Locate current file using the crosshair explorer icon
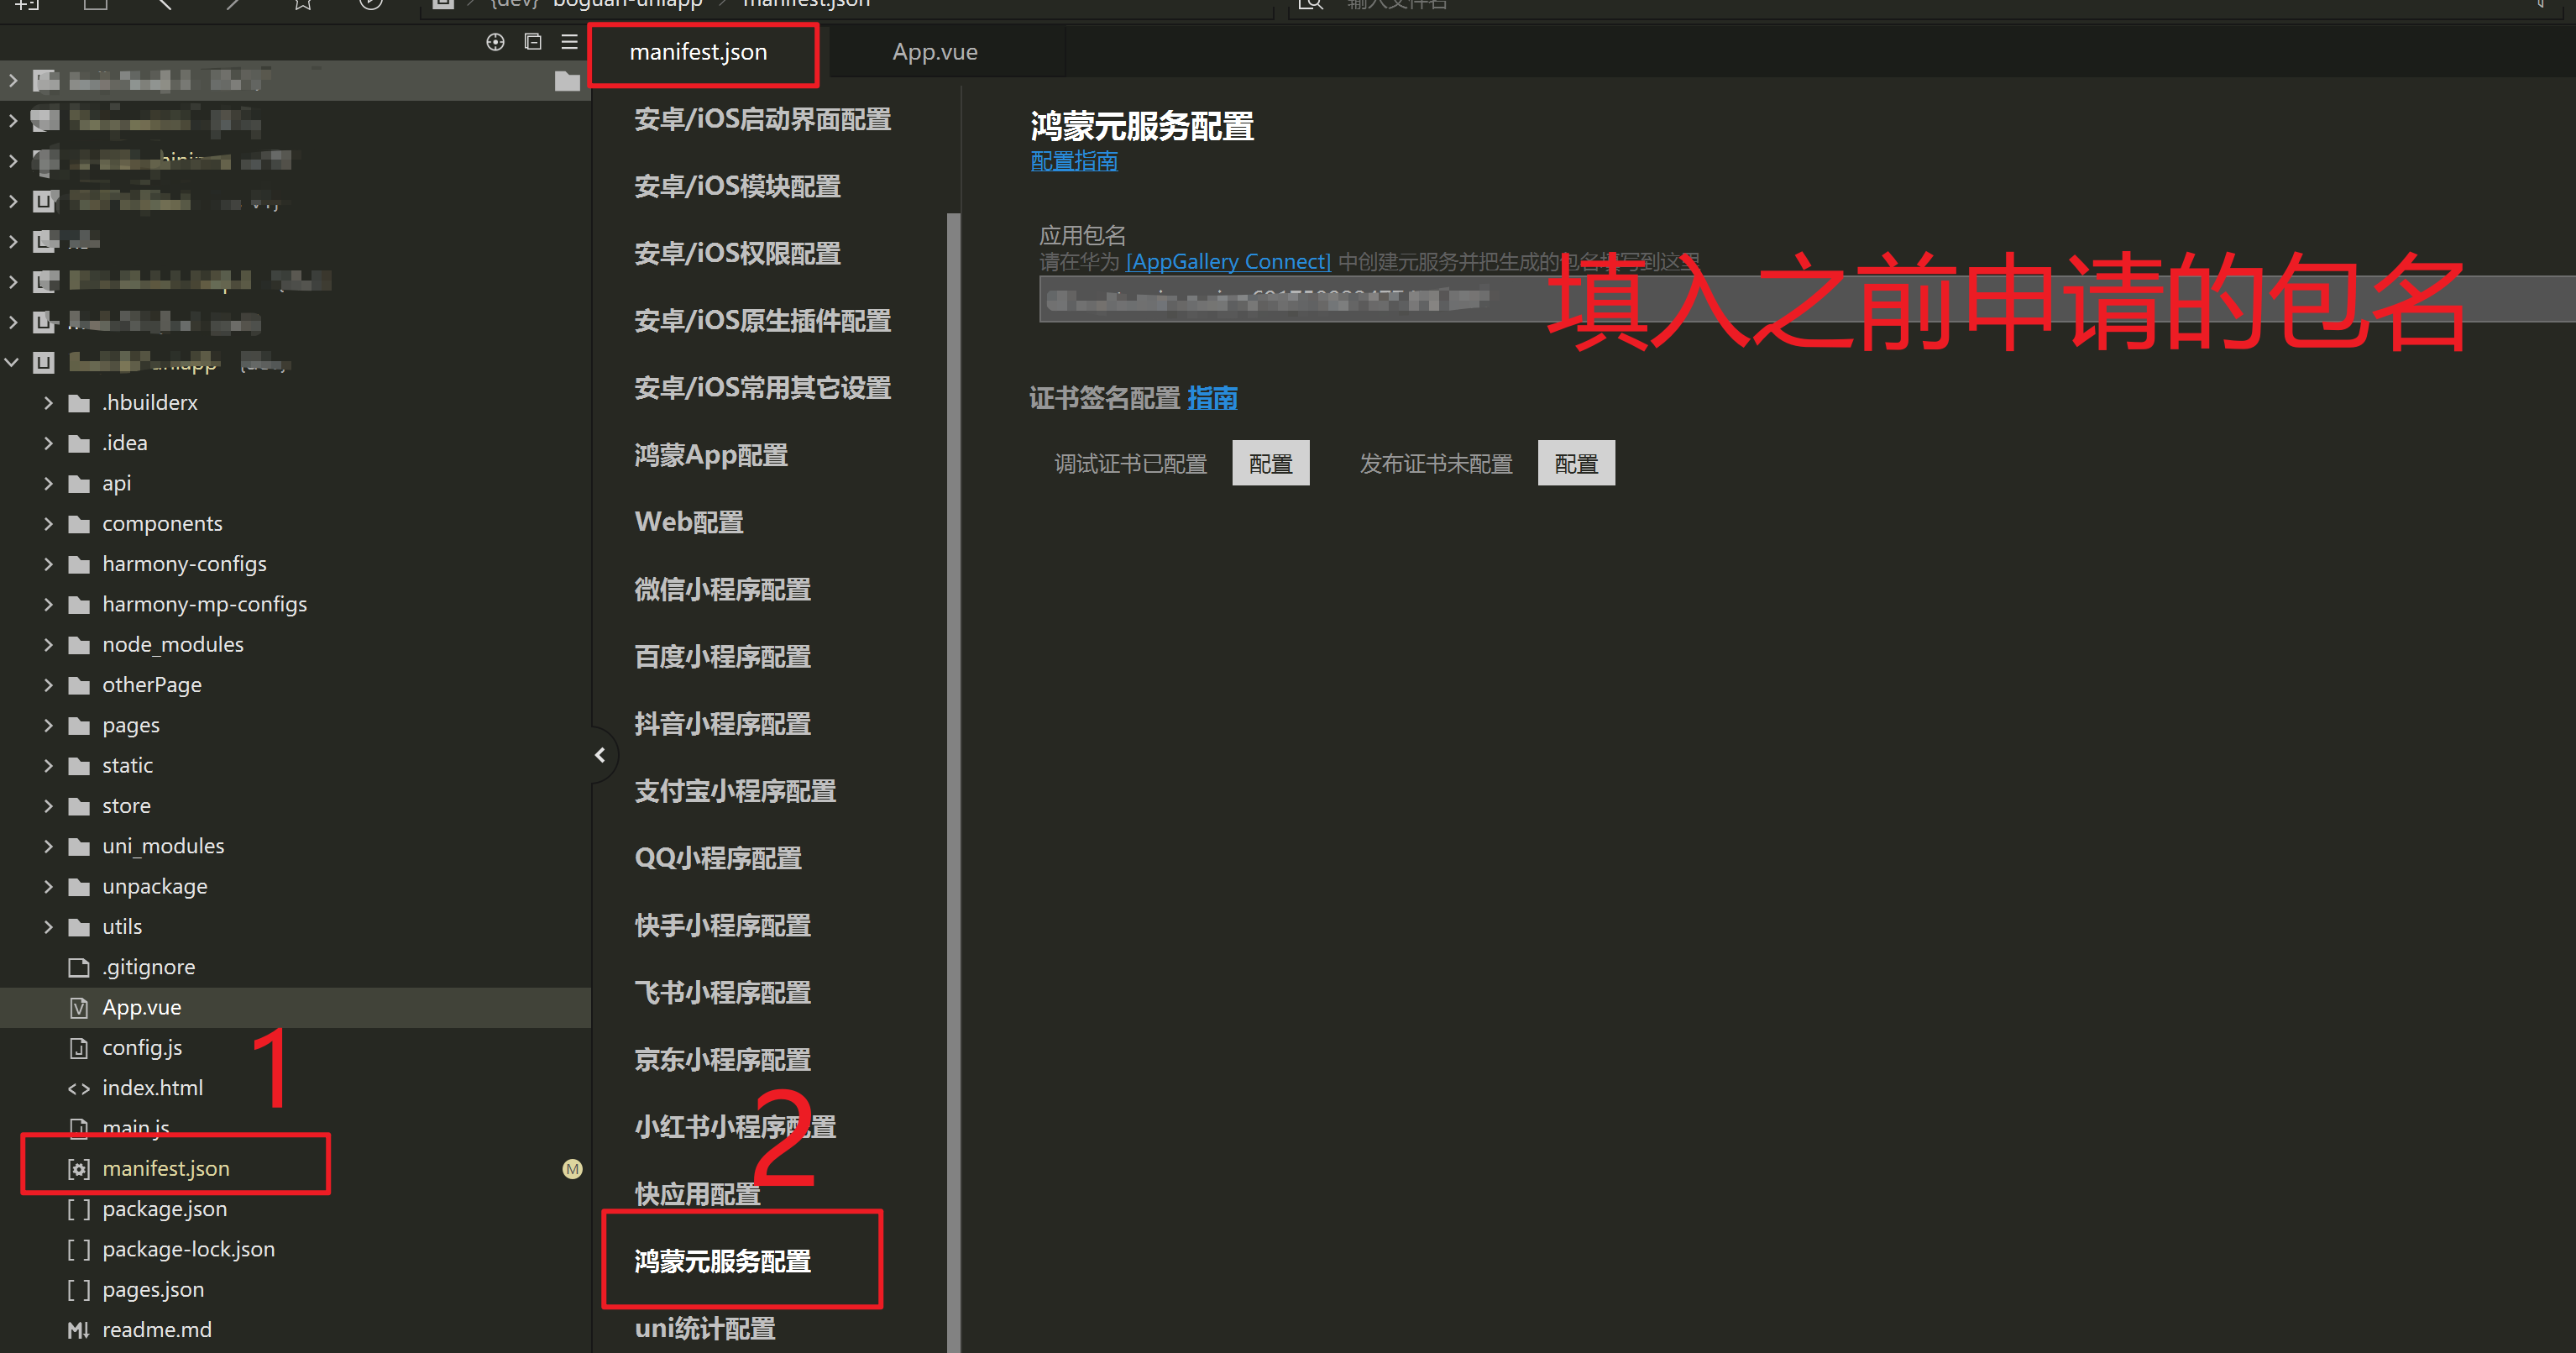Viewport: 2576px width, 1353px height. click(495, 42)
